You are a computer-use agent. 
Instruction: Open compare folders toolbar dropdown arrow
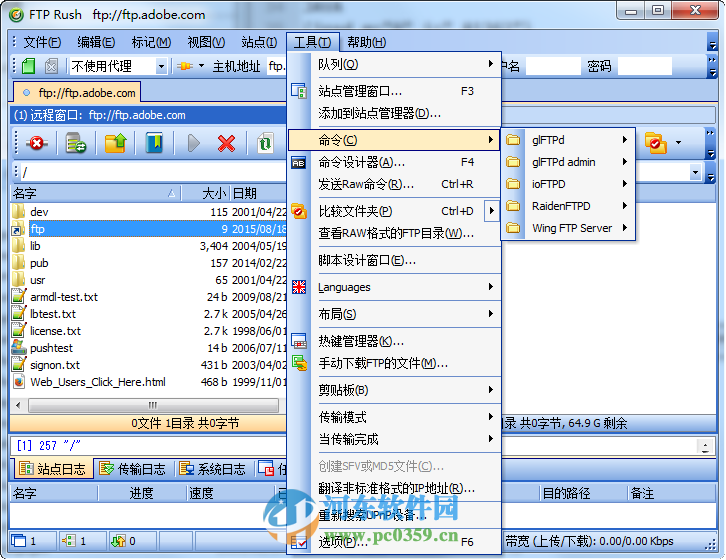[x=678, y=143]
